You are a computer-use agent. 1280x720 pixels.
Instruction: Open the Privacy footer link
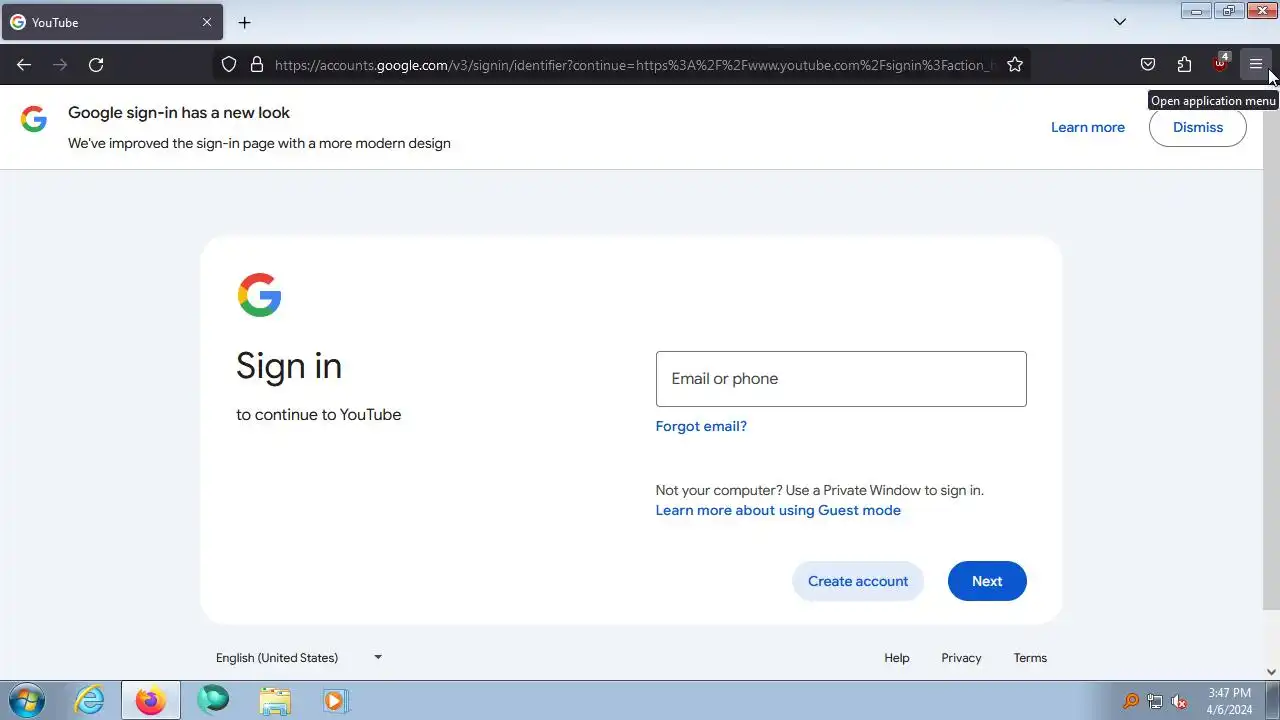(961, 658)
